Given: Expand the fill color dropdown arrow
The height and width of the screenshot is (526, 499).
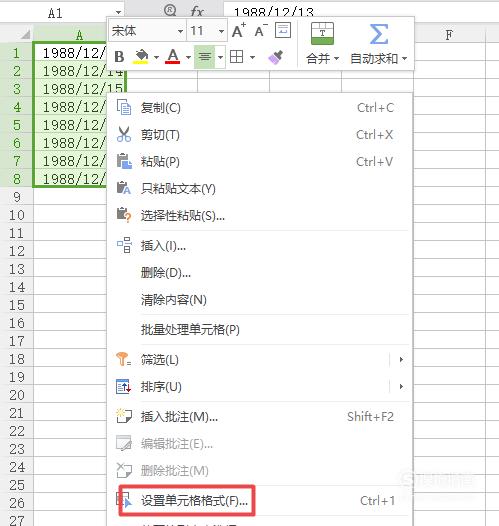Looking at the screenshot, I should click(156, 57).
